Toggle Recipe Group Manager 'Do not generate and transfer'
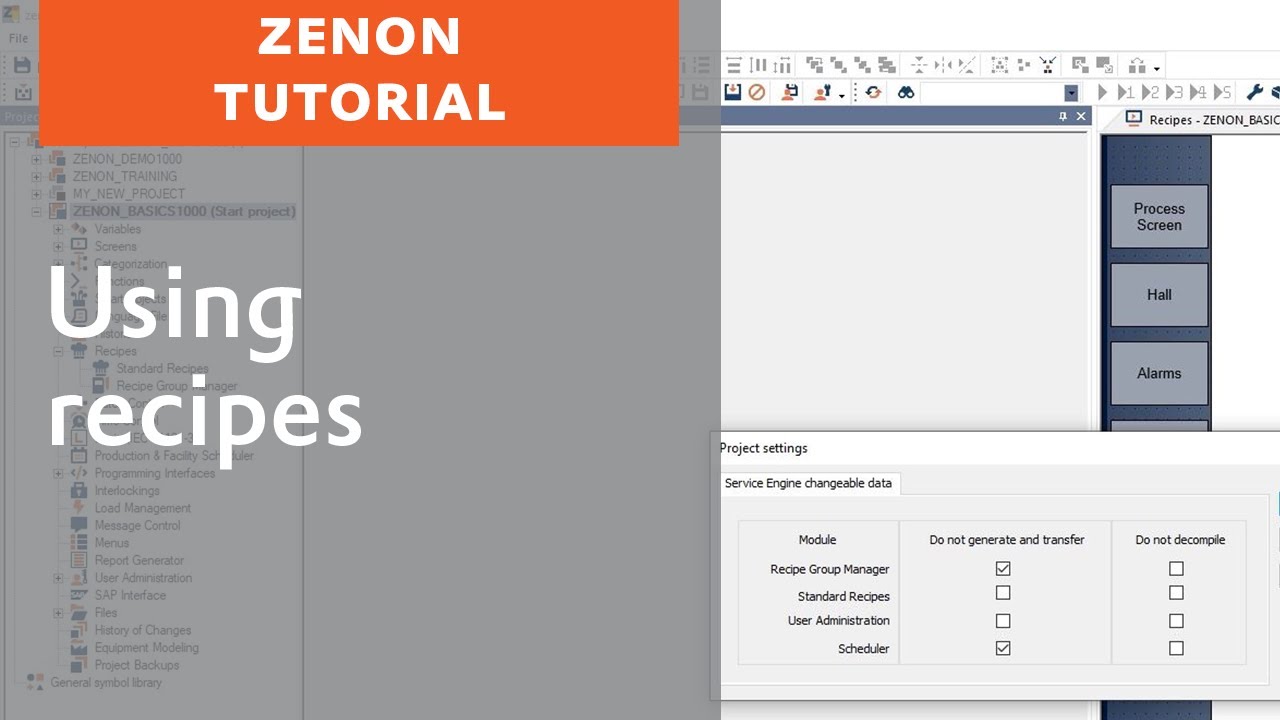This screenshot has width=1280, height=720. [1003, 569]
